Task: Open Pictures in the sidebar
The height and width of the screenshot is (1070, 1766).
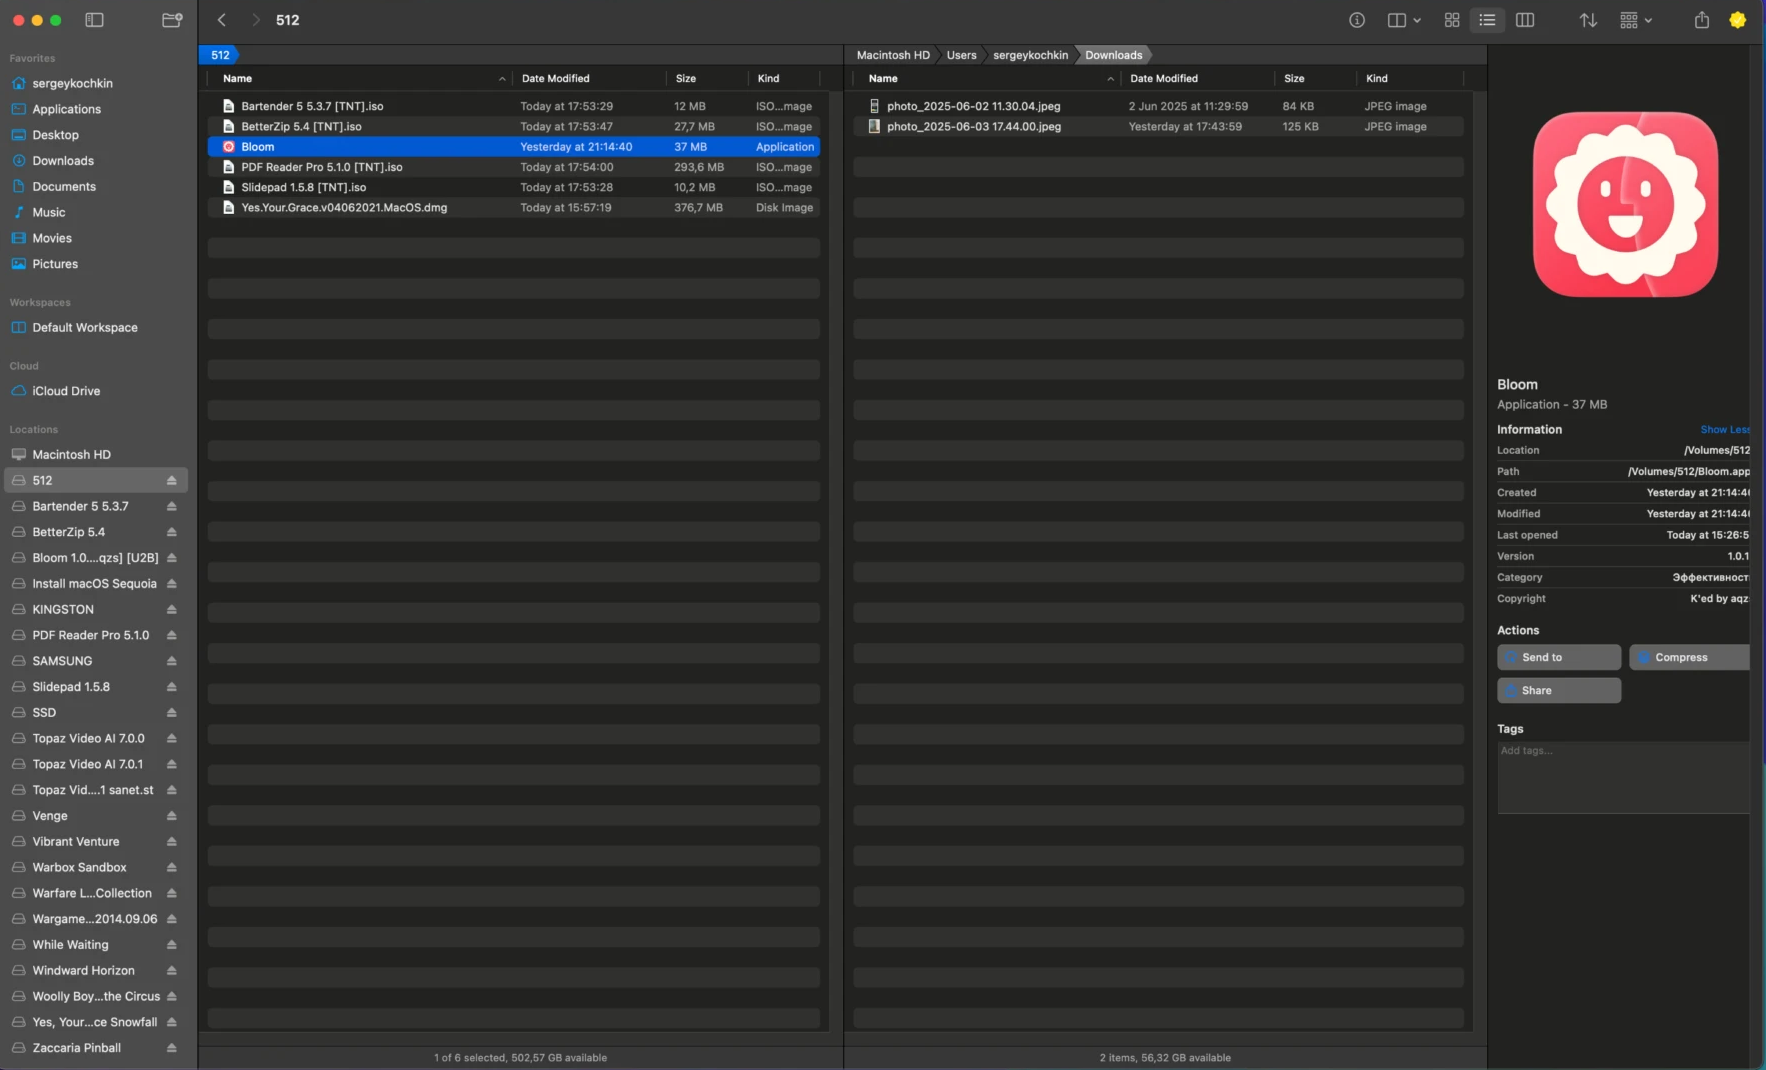Action: (x=96, y=264)
